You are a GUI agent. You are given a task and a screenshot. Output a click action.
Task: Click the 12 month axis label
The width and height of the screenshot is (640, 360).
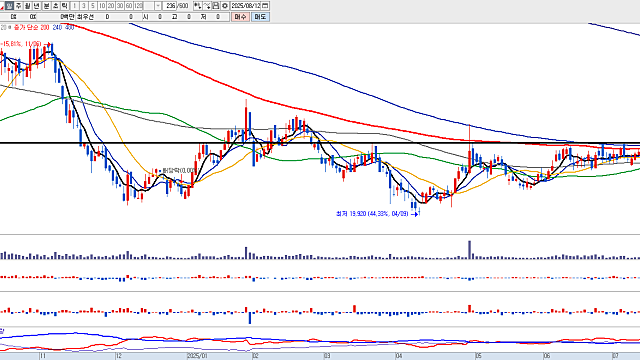coord(118,356)
